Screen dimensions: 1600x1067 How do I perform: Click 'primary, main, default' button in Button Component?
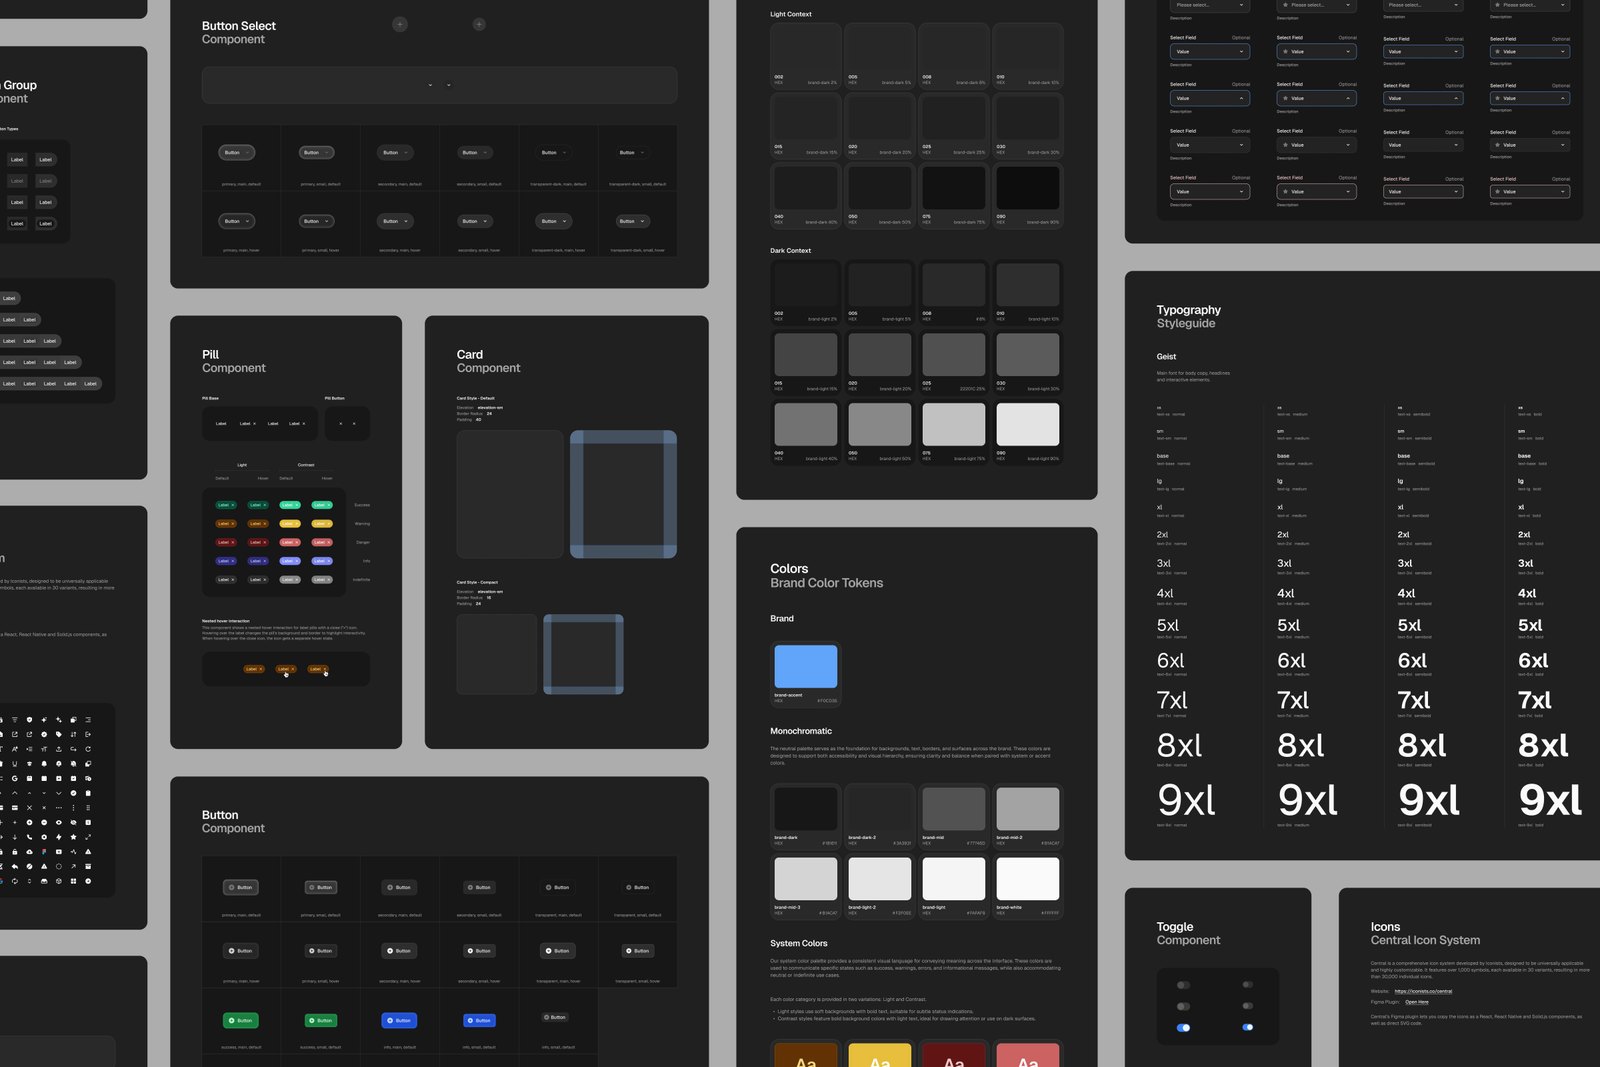click(241, 887)
